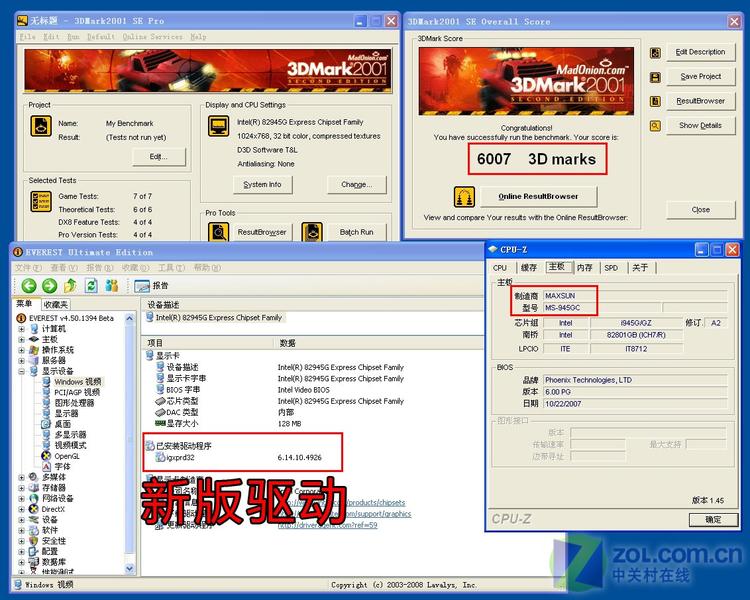This screenshot has width=750, height=600.
Task: Click Batch Run button in Pro Tools
Action: click(x=356, y=232)
